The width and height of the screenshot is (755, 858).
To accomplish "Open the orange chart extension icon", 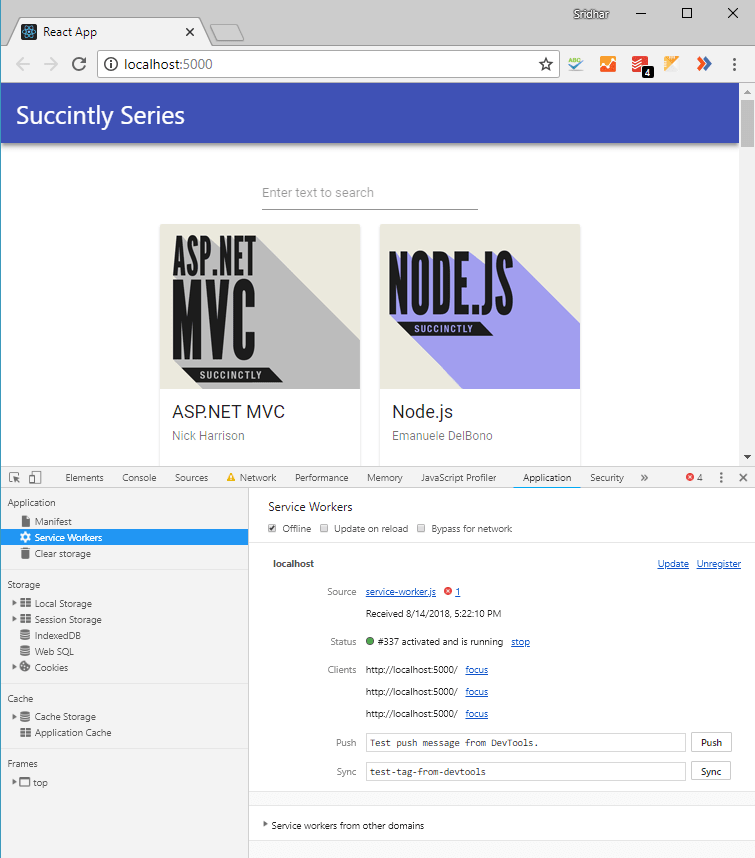I will coord(608,64).
